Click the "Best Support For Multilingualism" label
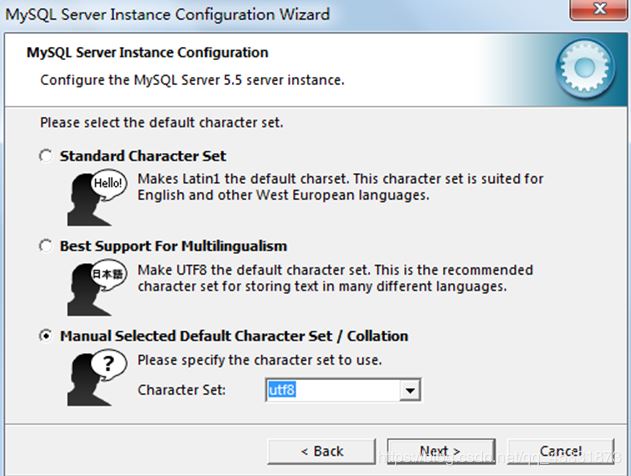This screenshot has height=476, width=631. tap(174, 246)
